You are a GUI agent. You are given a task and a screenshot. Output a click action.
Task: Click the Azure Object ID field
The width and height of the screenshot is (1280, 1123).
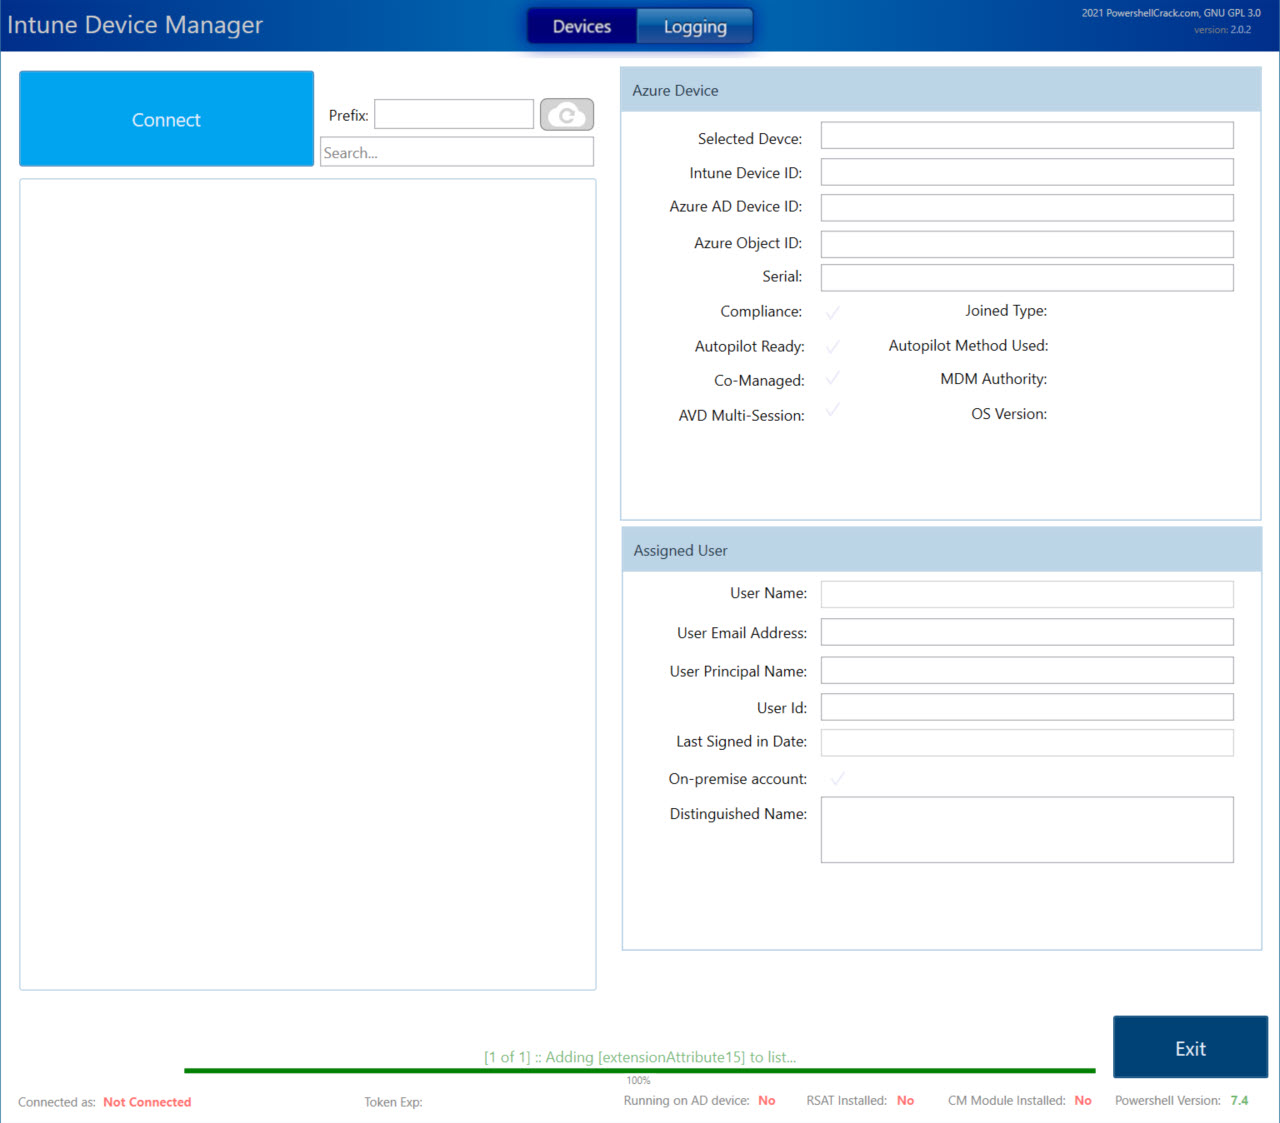(x=1027, y=244)
